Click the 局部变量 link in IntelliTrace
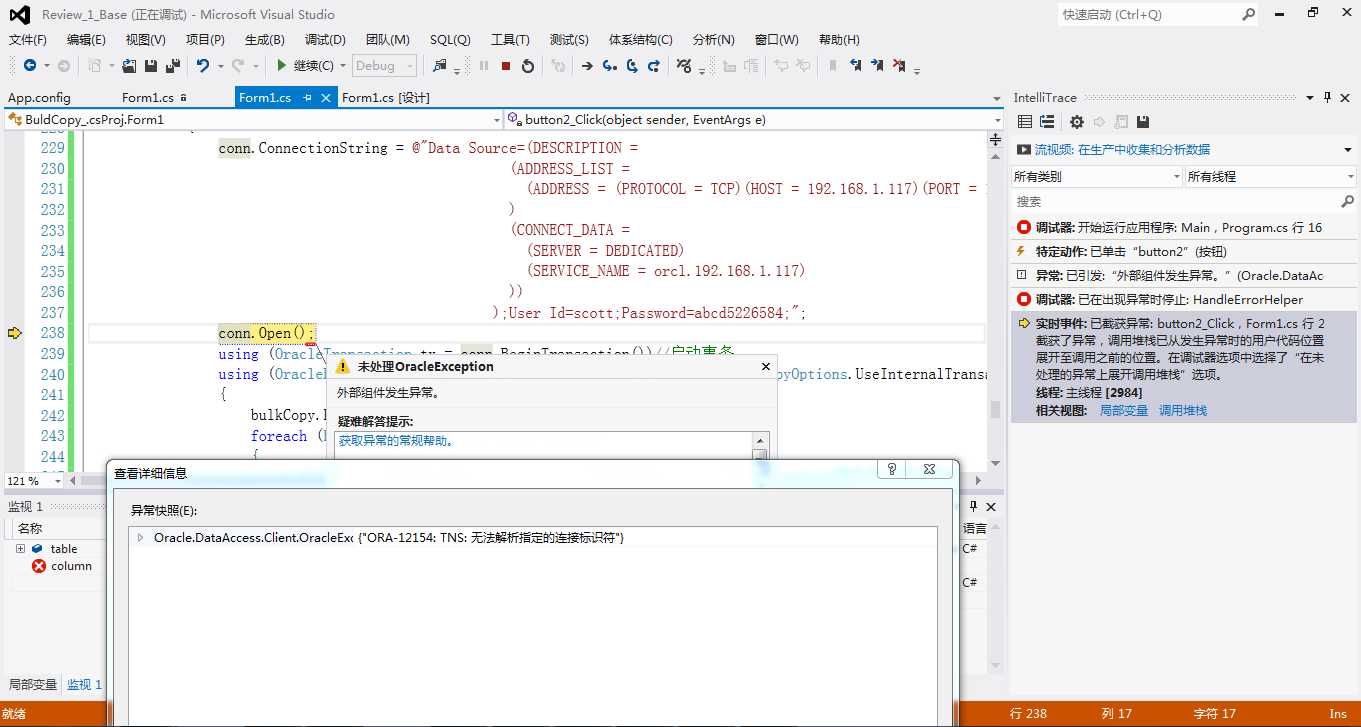The width and height of the screenshot is (1361, 727). [1124, 411]
